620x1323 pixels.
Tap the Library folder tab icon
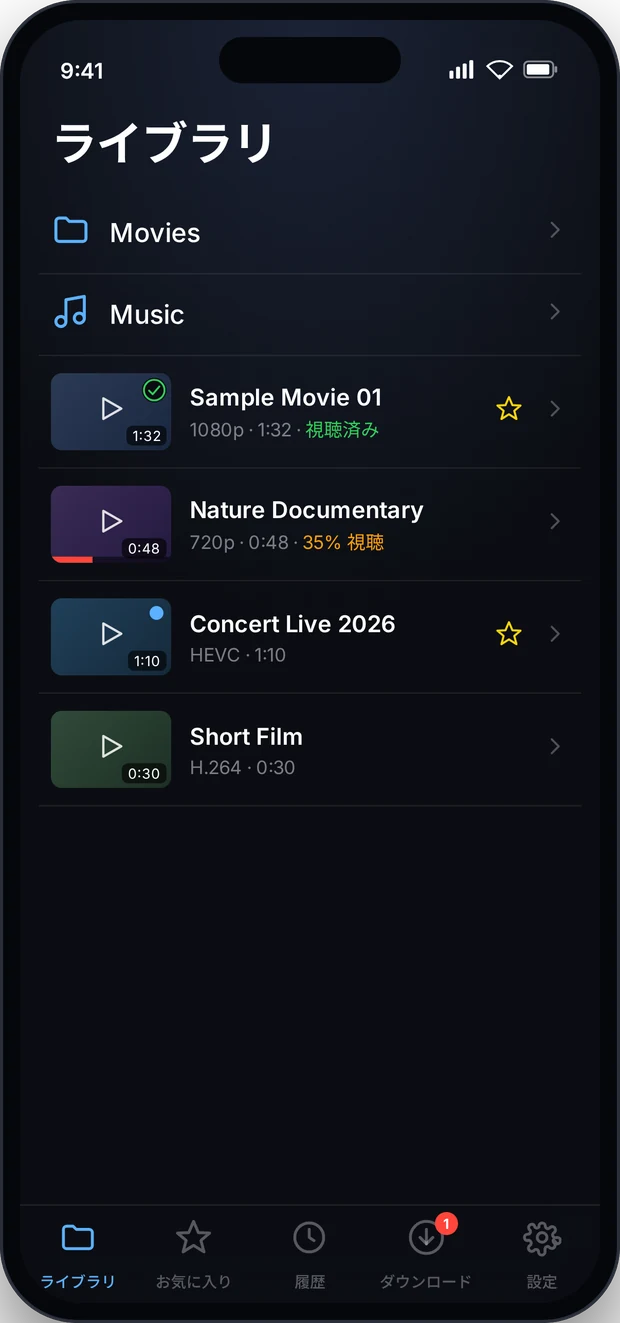(77, 1238)
